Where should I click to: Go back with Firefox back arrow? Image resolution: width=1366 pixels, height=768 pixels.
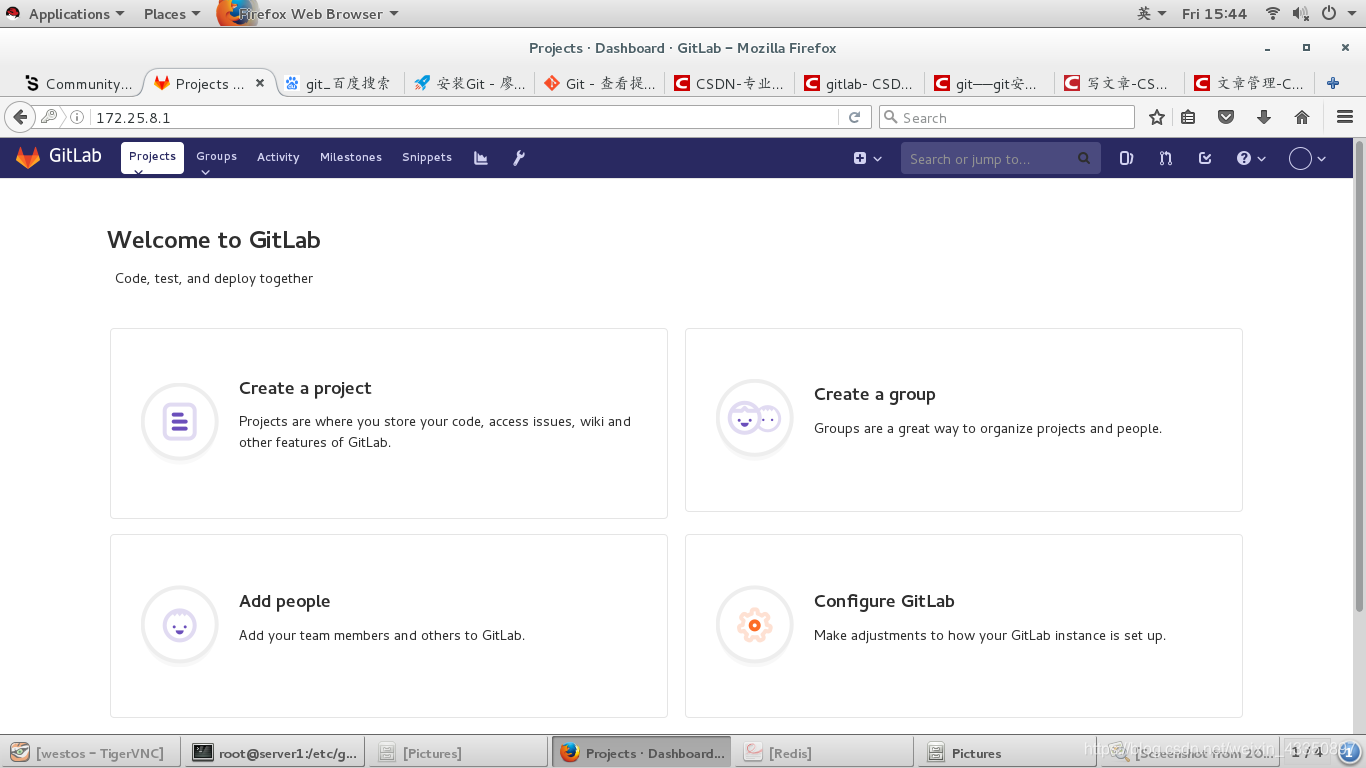click(x=20, y=117)
